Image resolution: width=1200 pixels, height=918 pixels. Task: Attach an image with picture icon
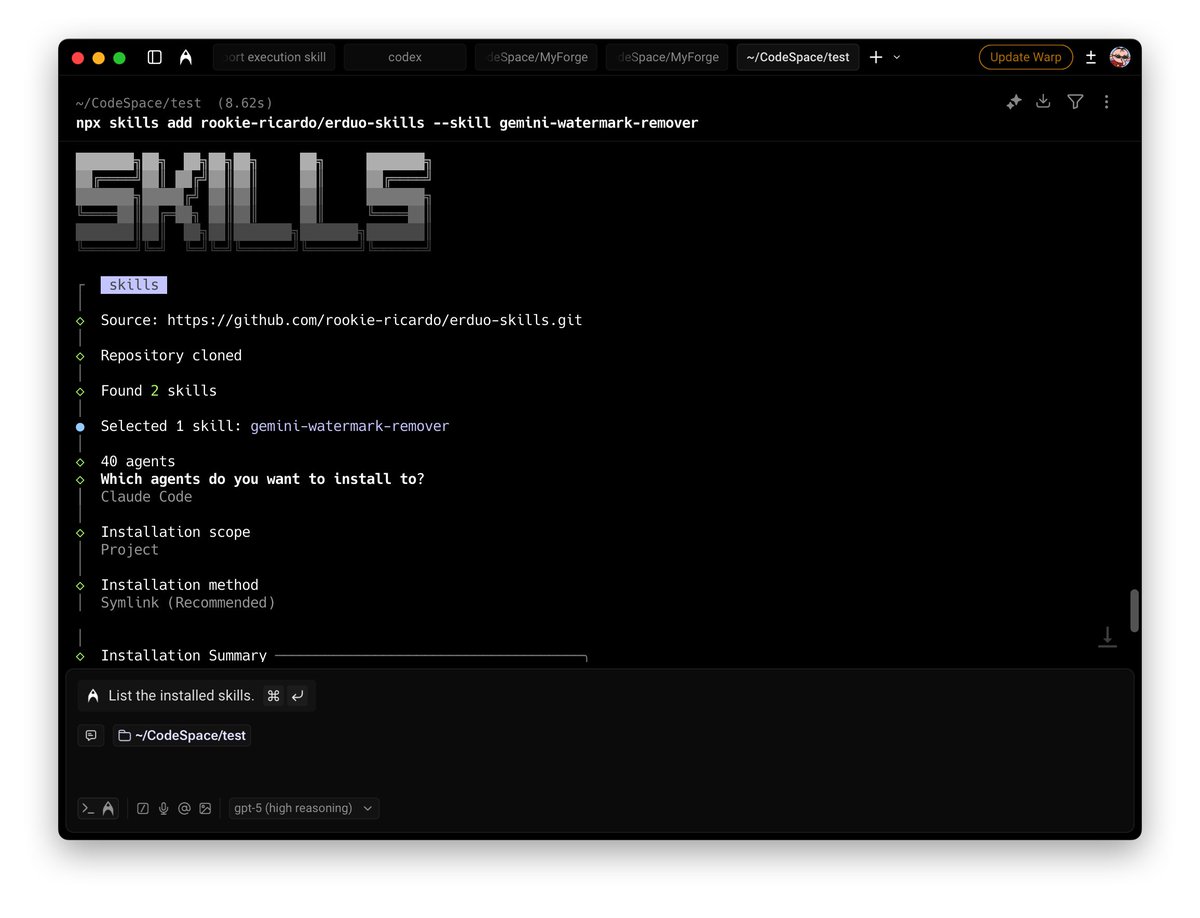pyautogui.click(x=205, y=808)
